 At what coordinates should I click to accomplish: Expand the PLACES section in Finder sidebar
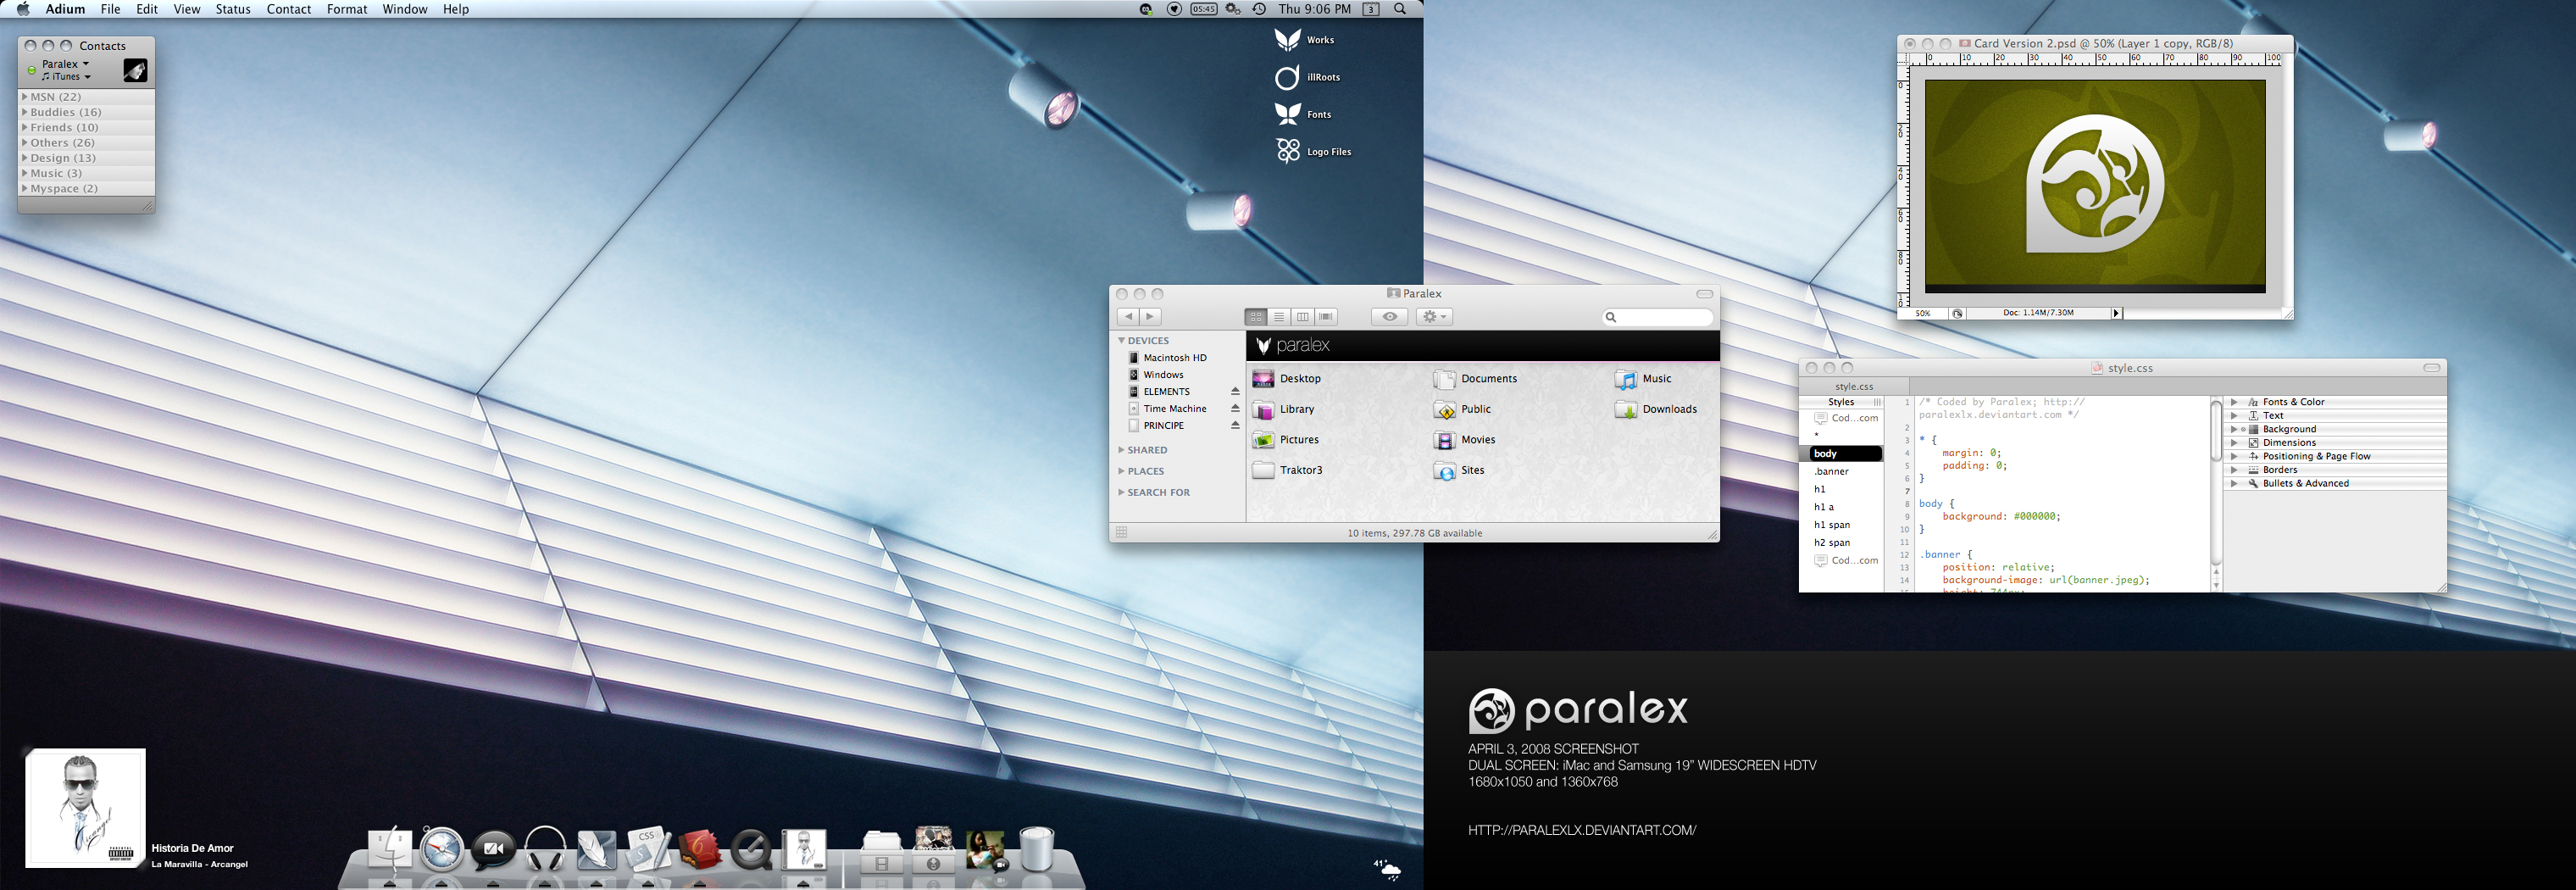pos(1121,471)
